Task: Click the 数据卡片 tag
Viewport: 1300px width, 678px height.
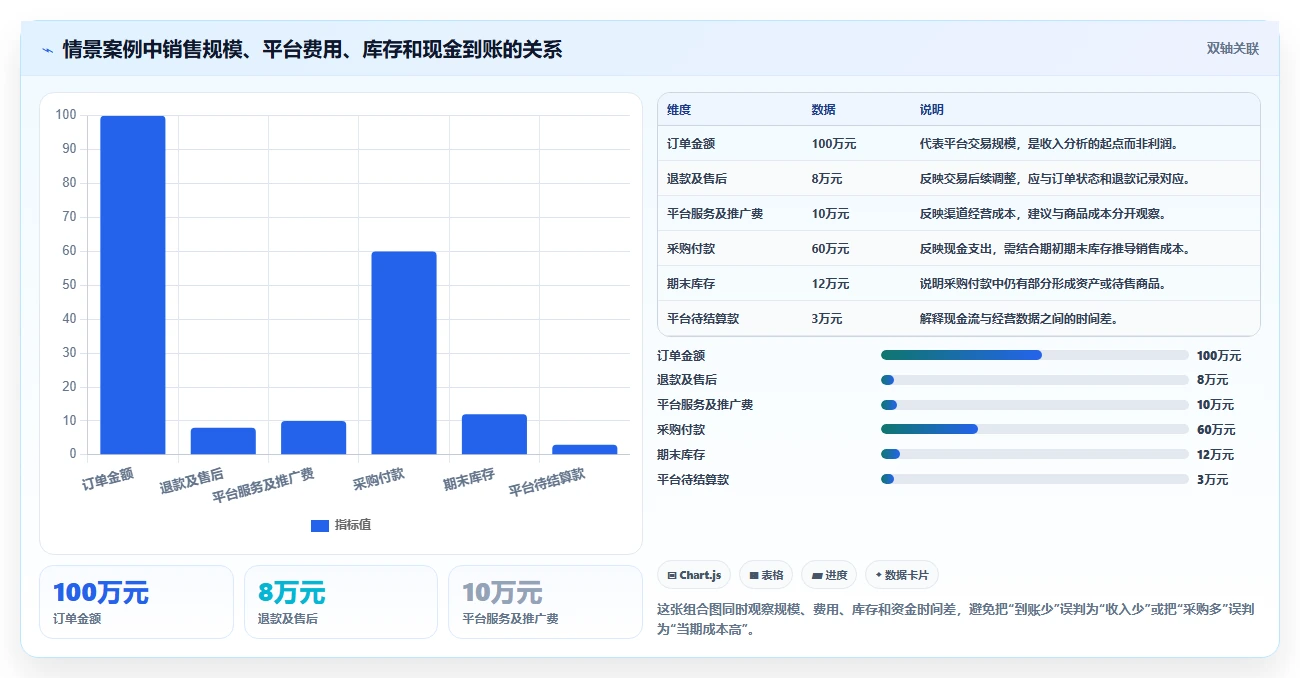Action: (x=902, y=575)
